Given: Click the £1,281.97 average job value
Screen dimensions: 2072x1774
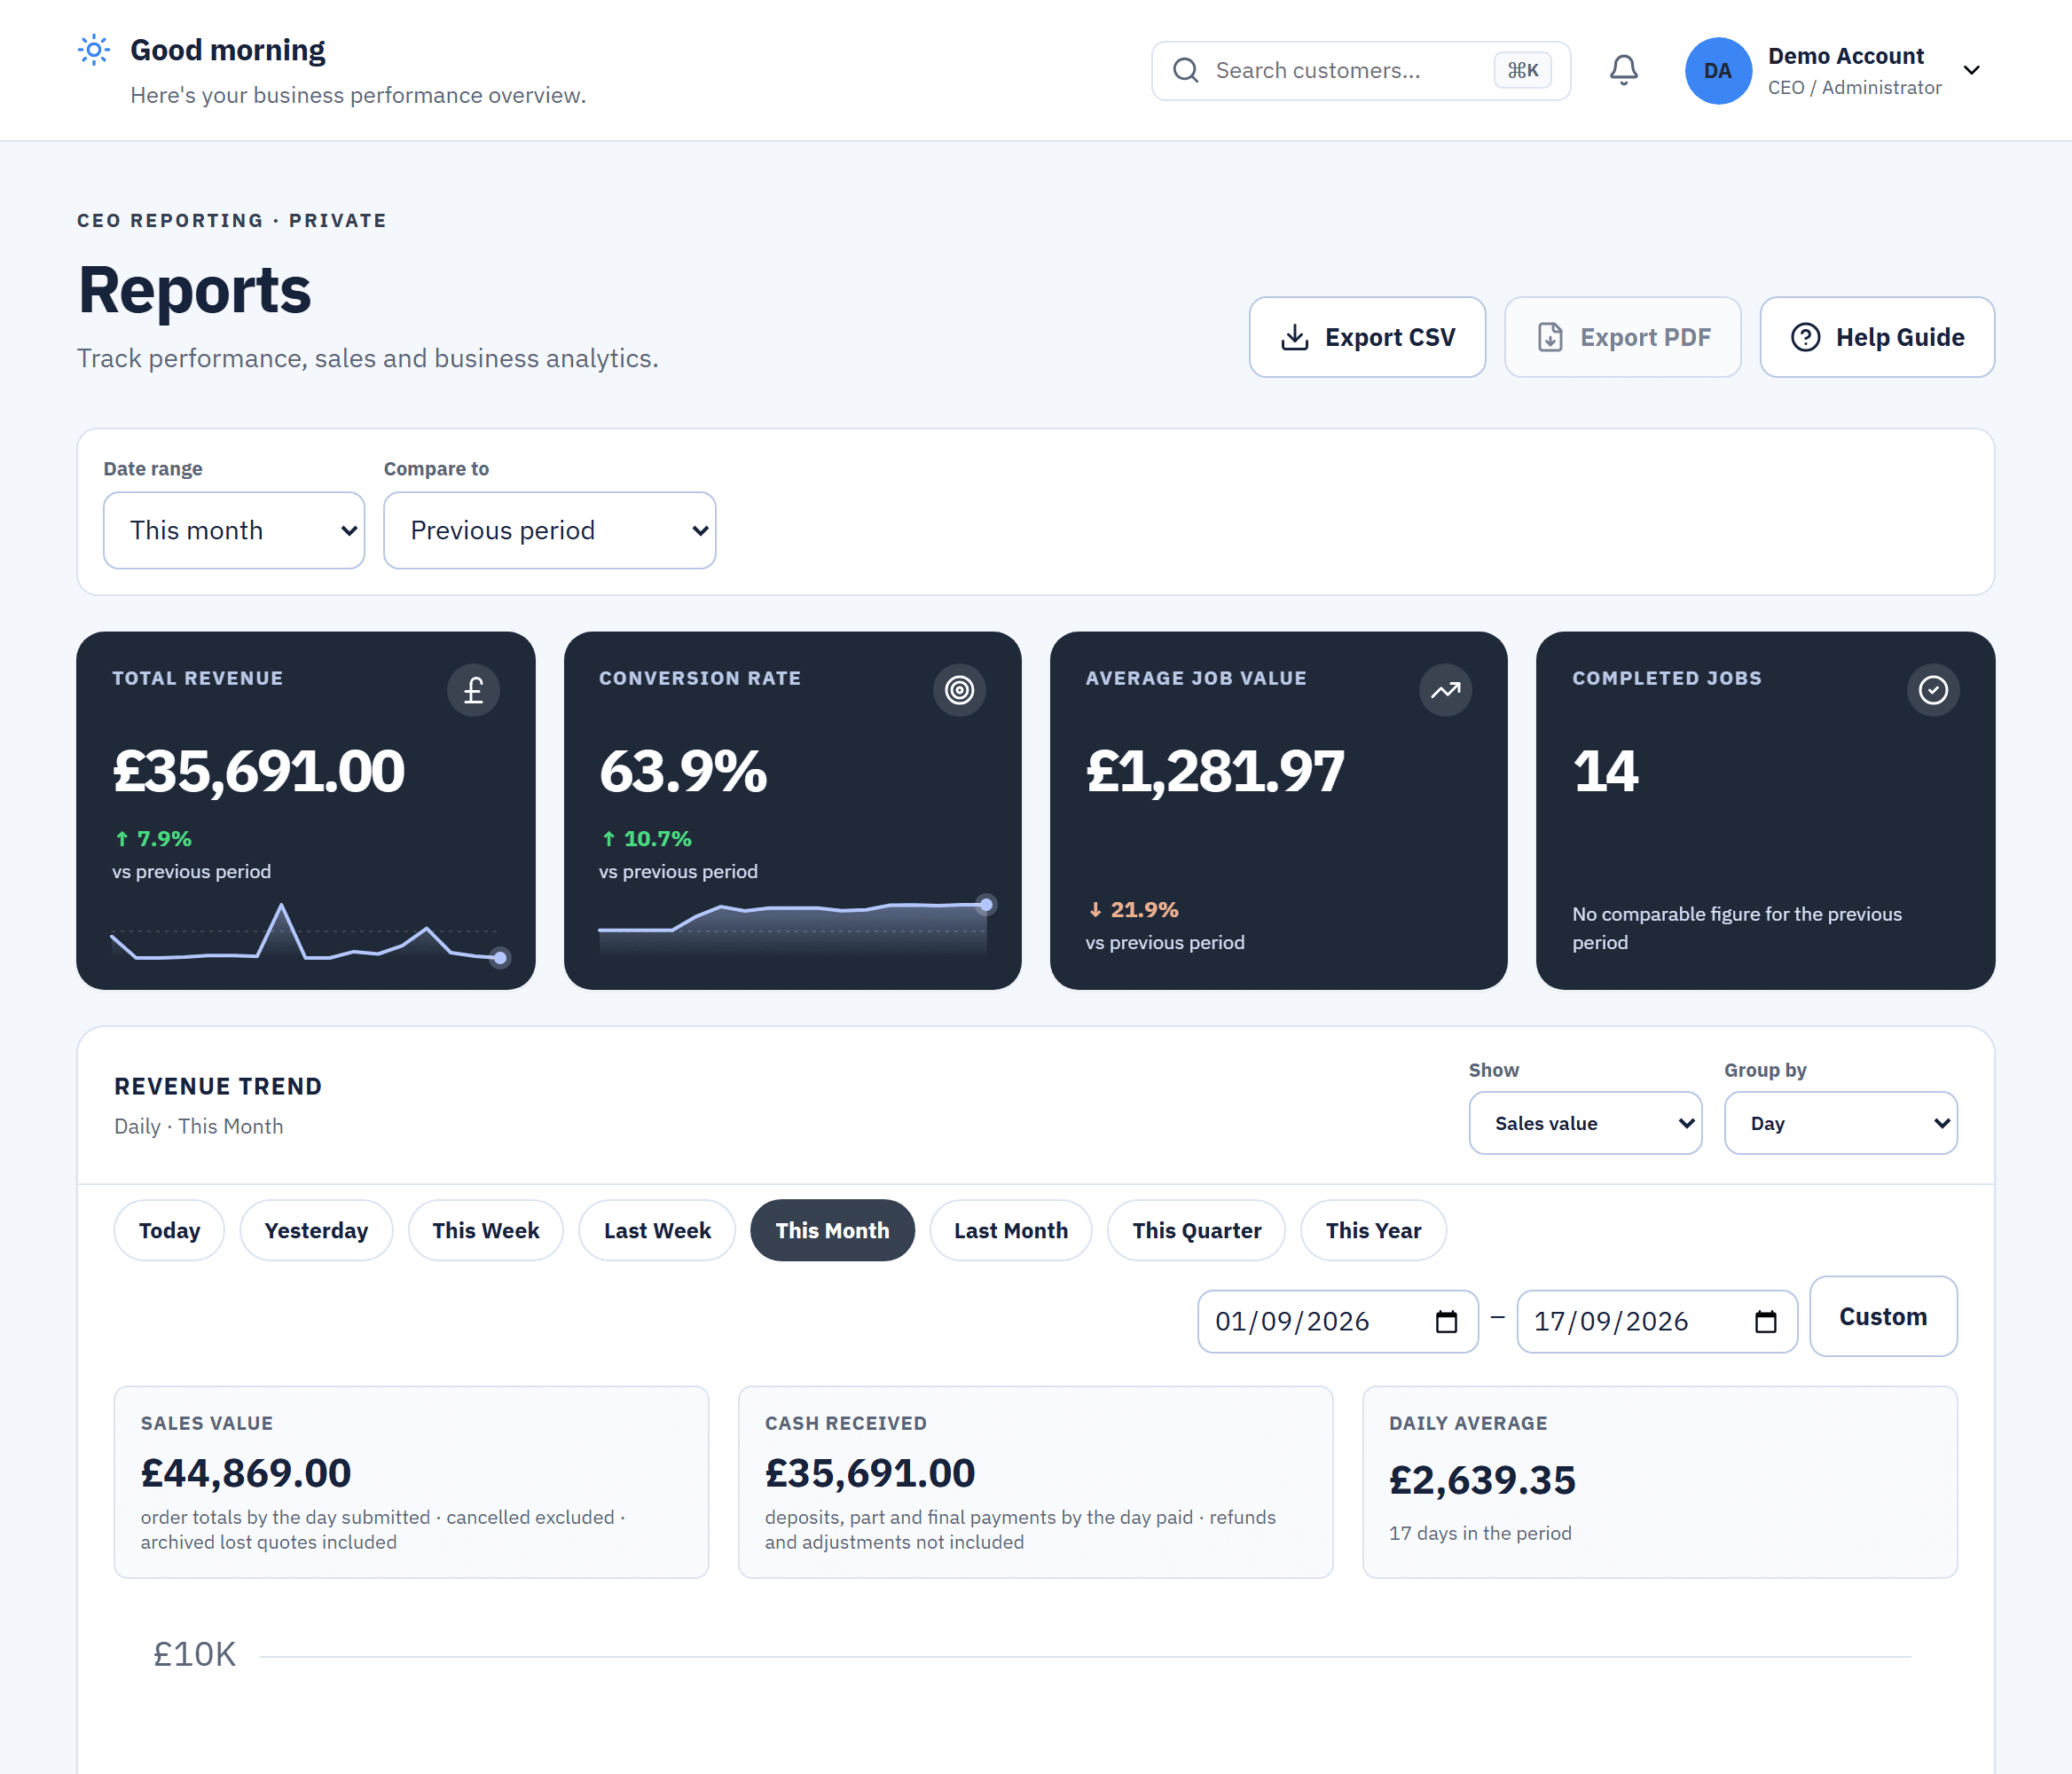Looking at the screenshot, I should pyautogui.click(x=1215, y=771).
